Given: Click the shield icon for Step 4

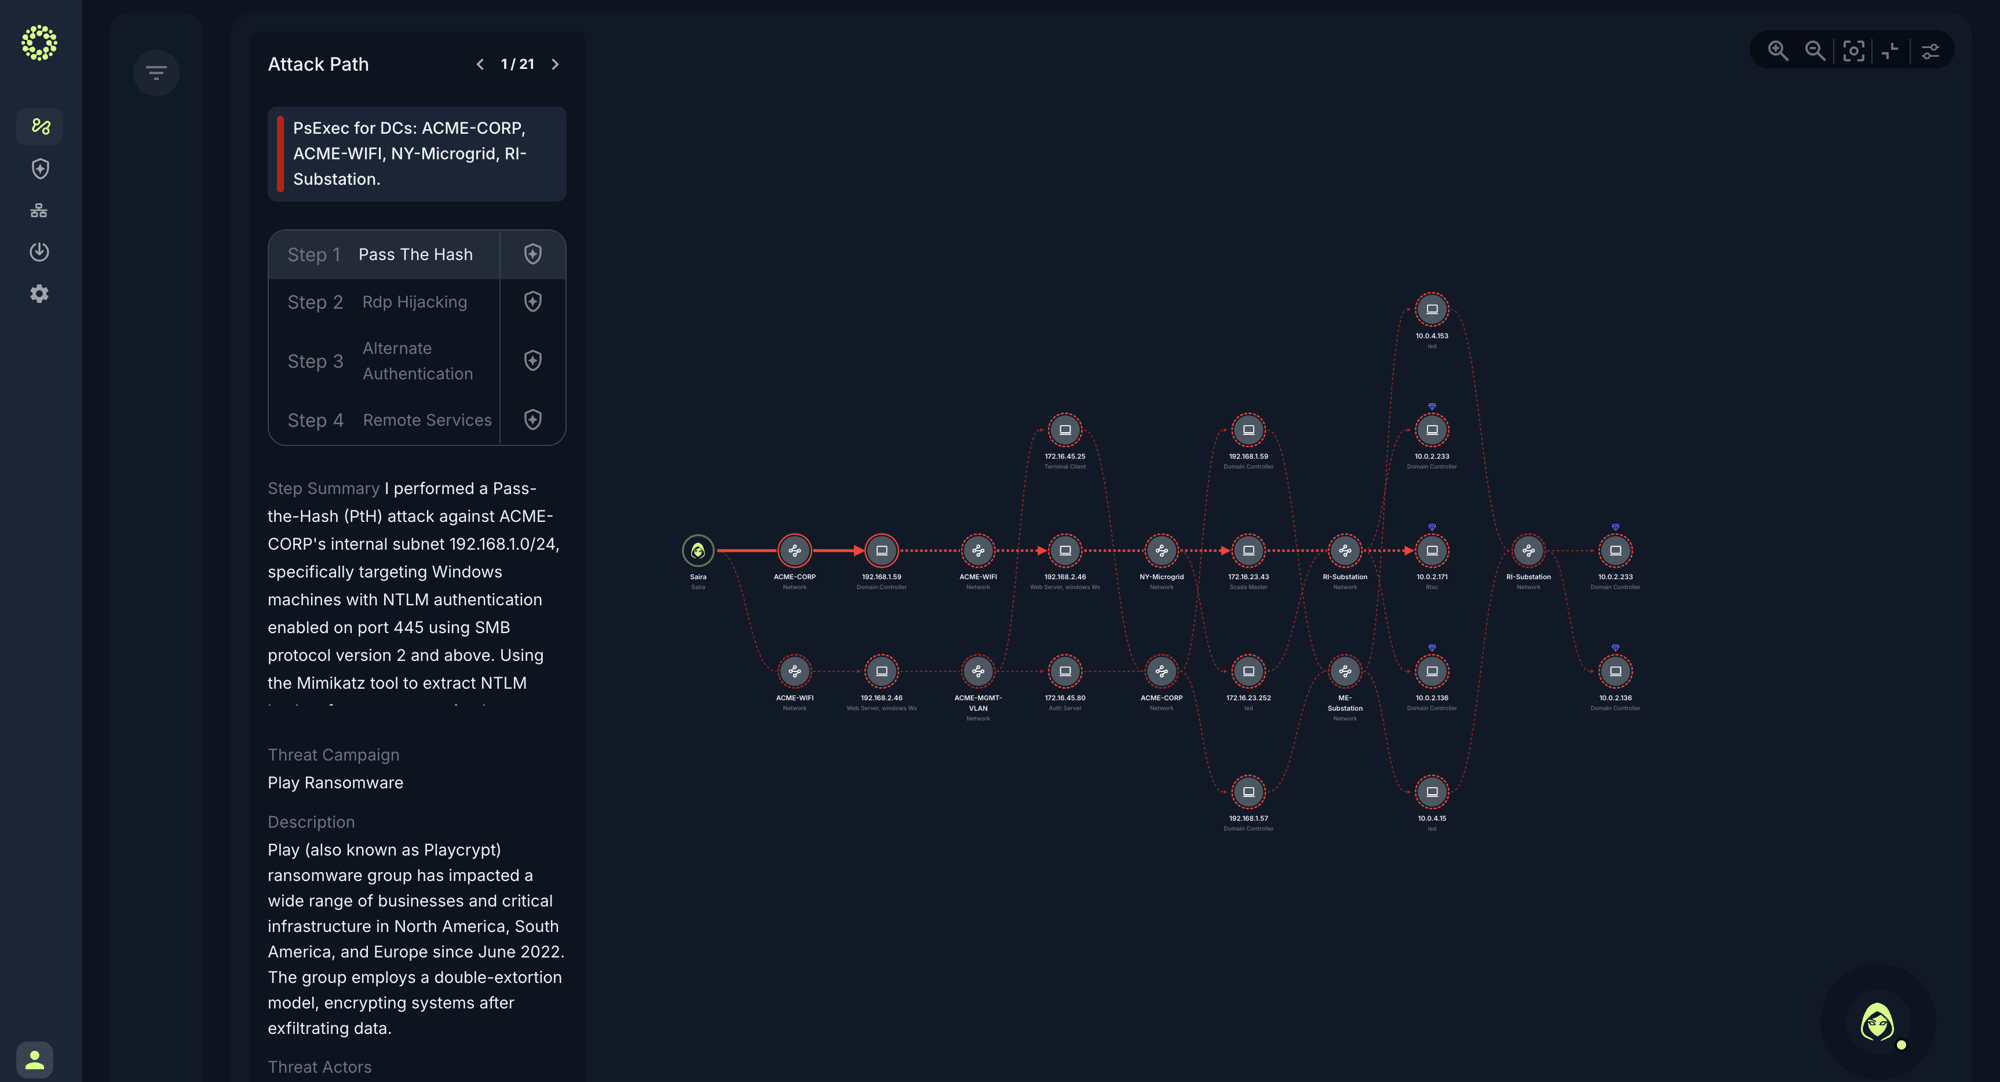Looking at the screenshot, I should 533,420.
